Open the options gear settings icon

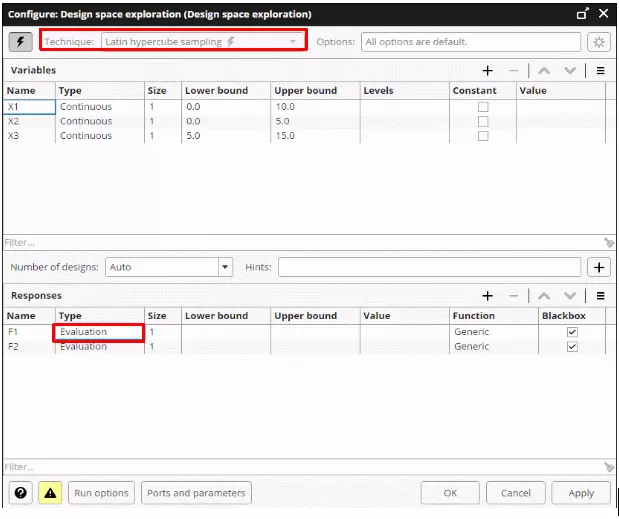[x=599, y=42]
